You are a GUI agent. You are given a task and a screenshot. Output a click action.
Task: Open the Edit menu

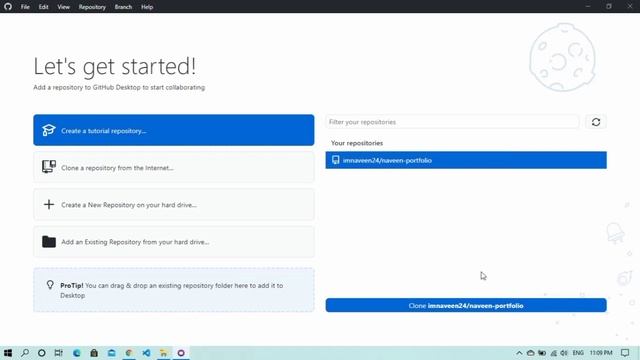point(44,7)
